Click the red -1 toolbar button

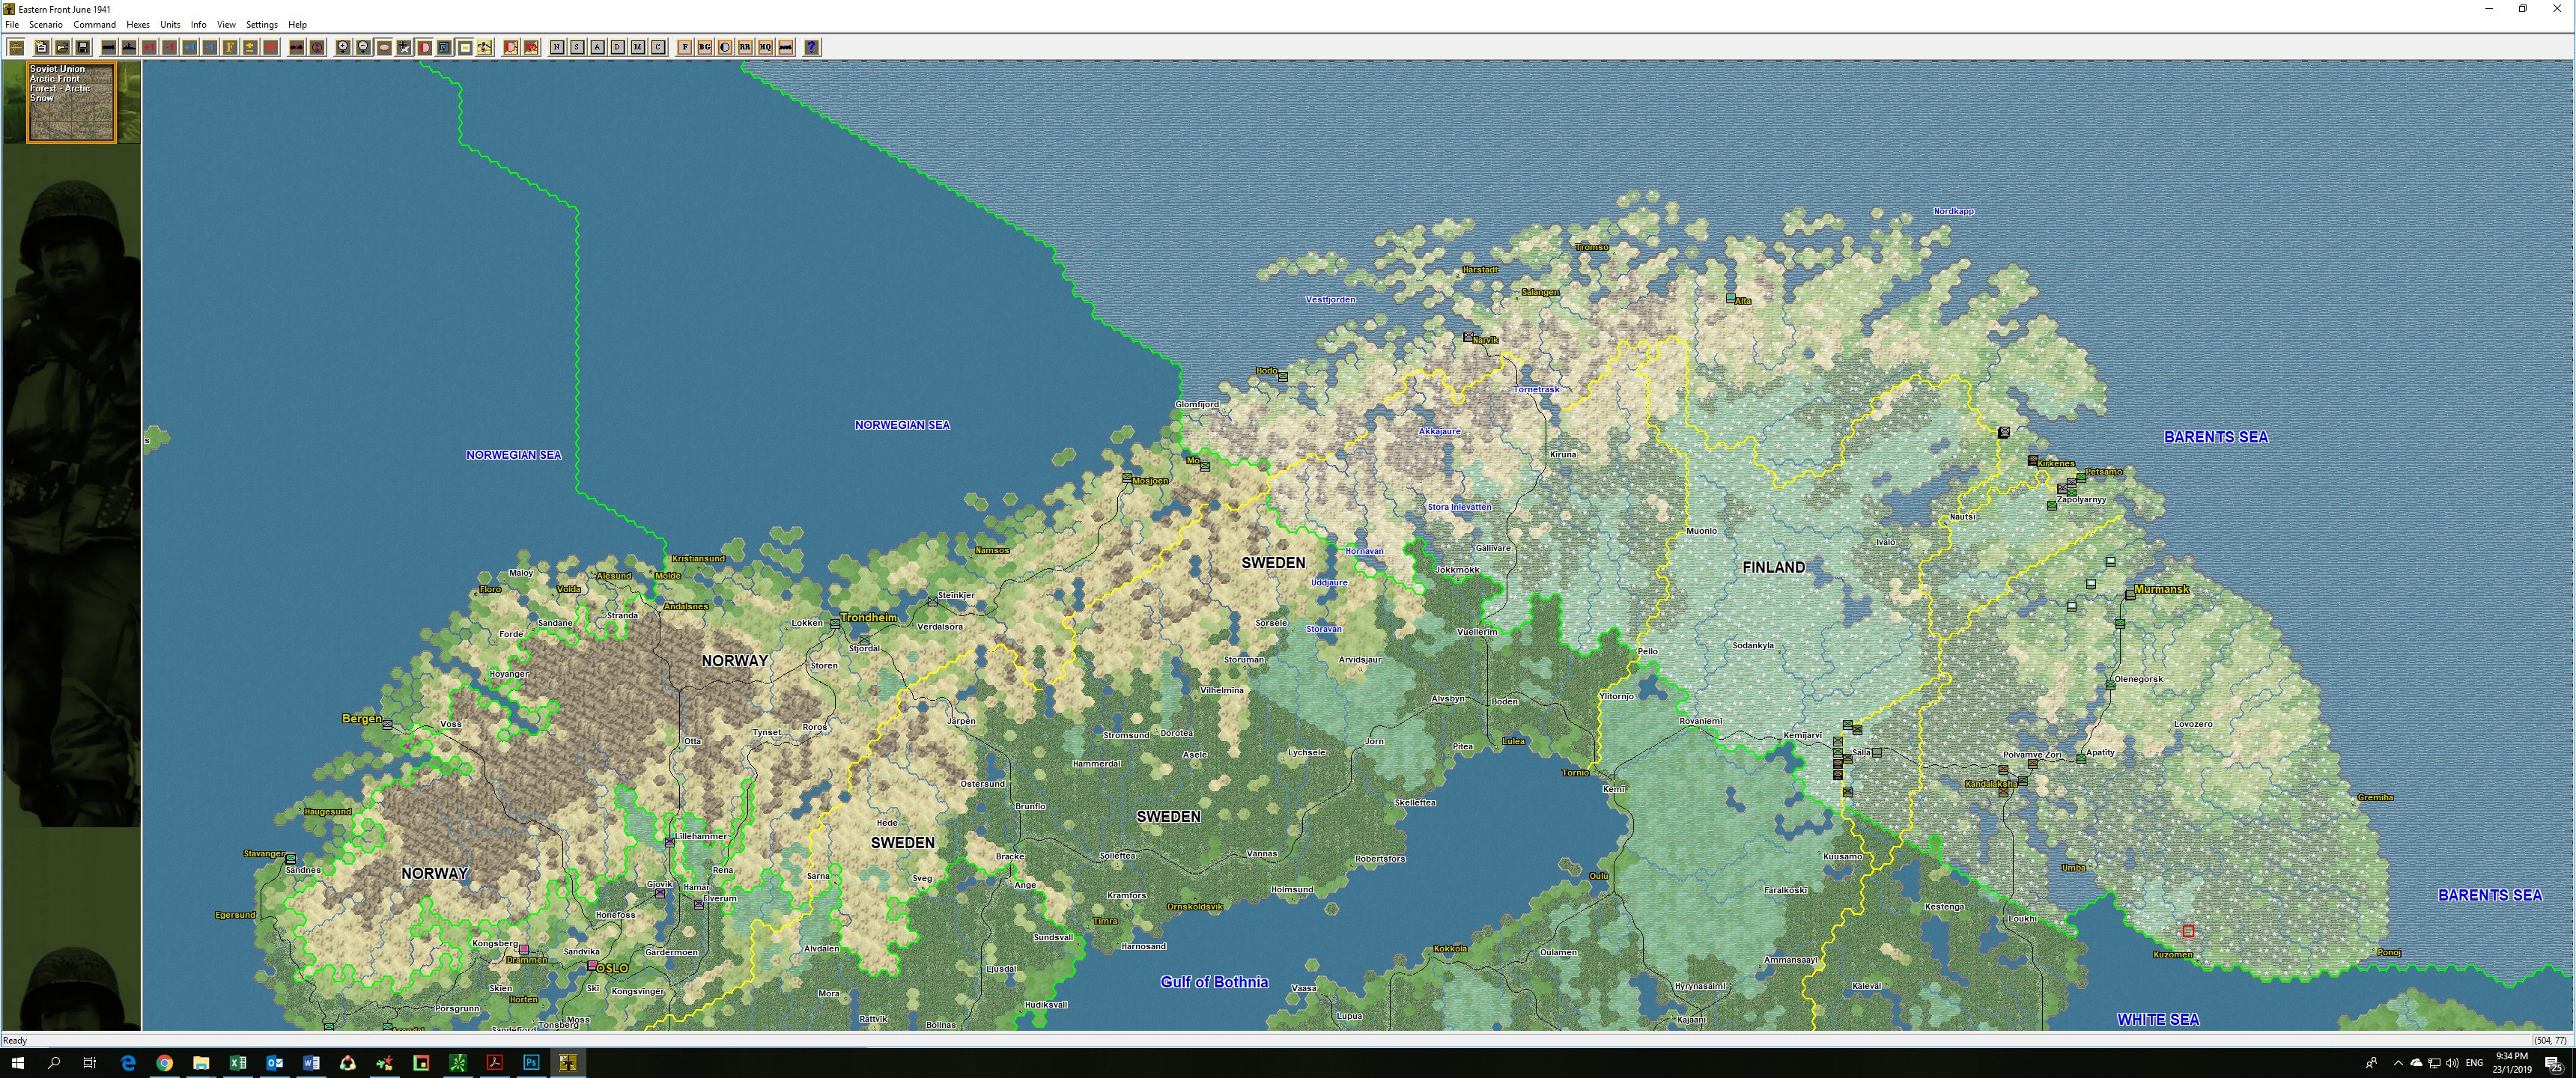tap(170, 47)
